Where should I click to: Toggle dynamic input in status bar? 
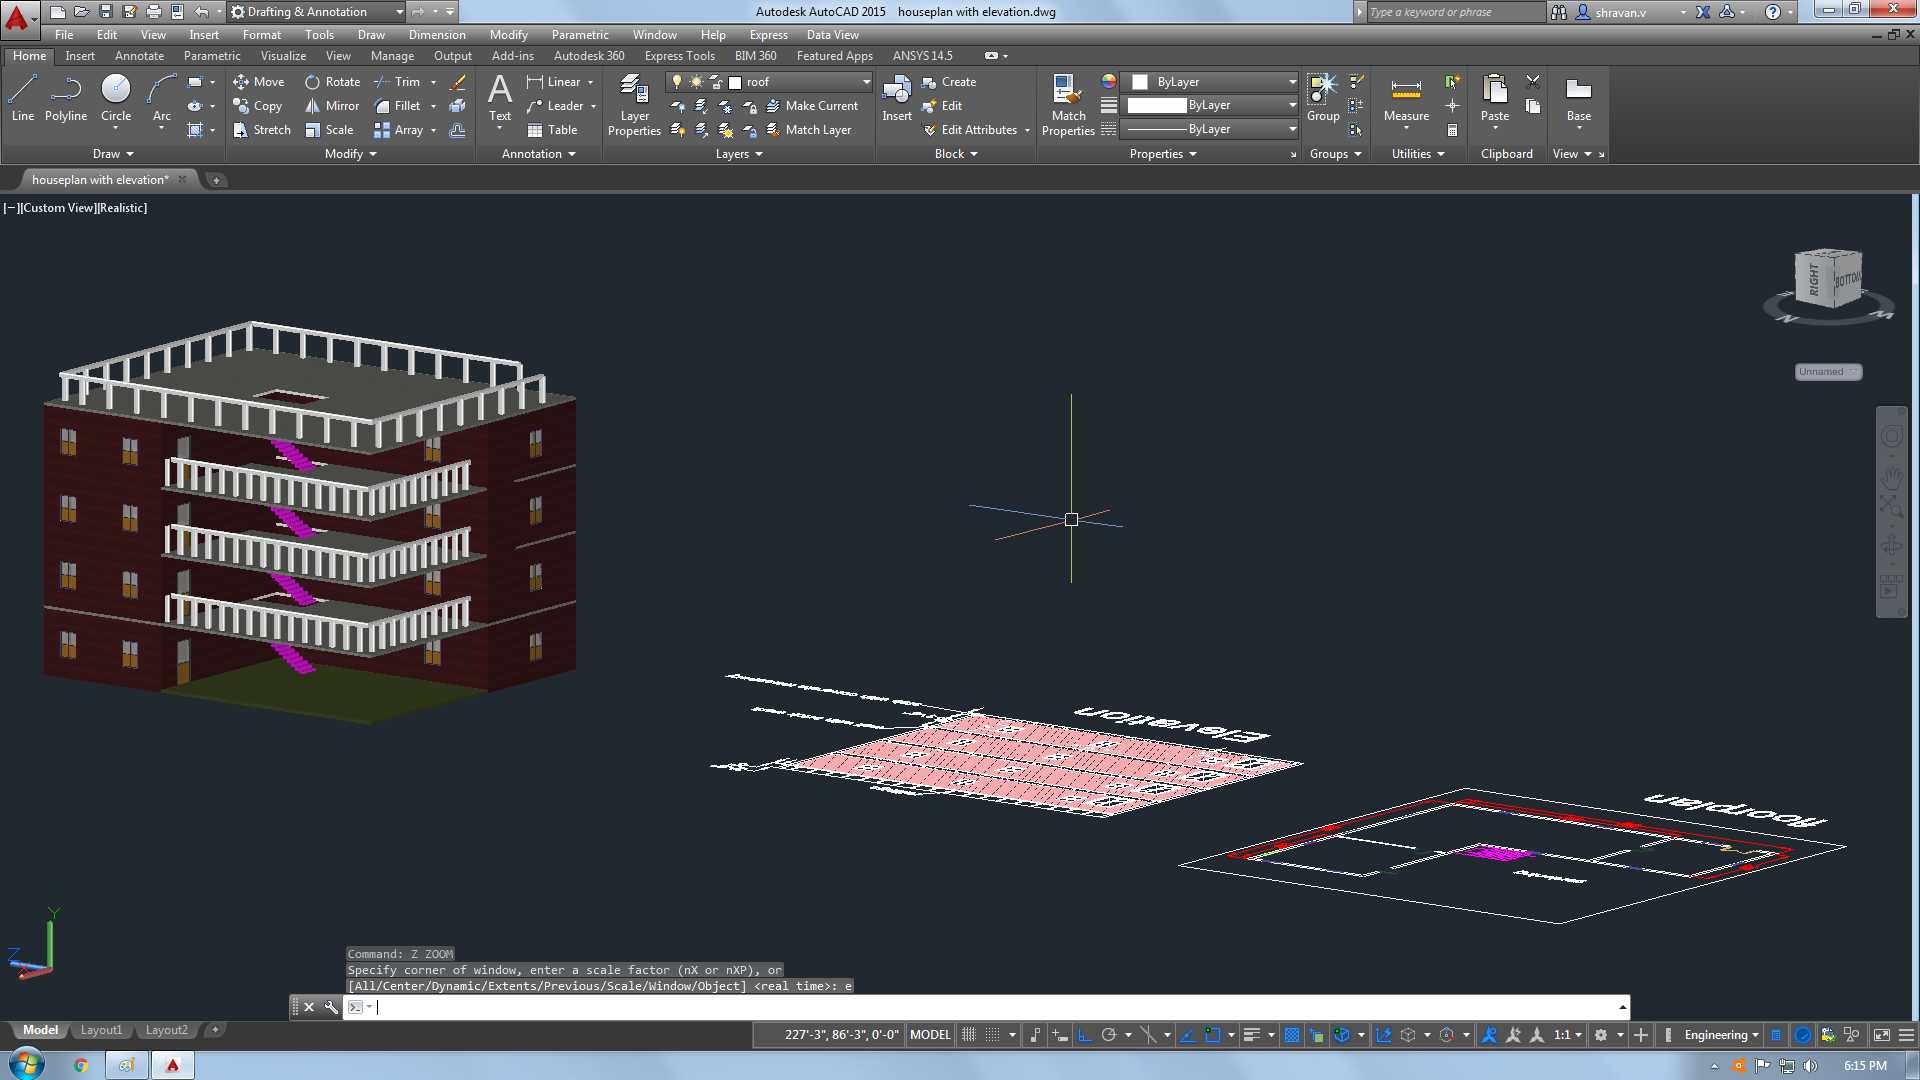(x=1060, y=1035)
